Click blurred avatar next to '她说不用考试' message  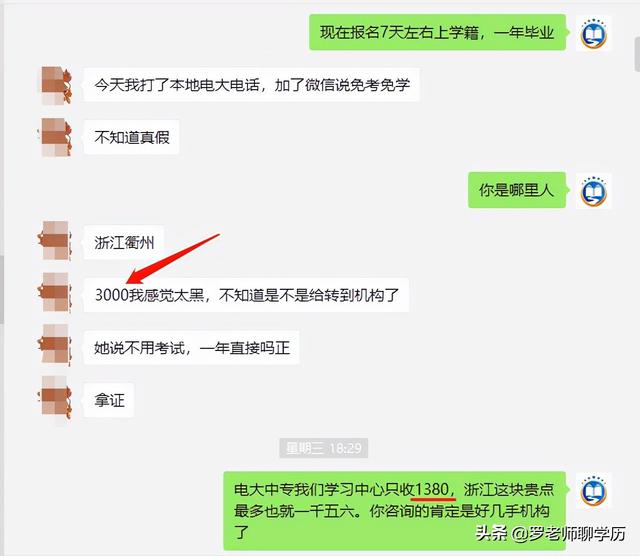pyautogui.click(x=56, y=345)
